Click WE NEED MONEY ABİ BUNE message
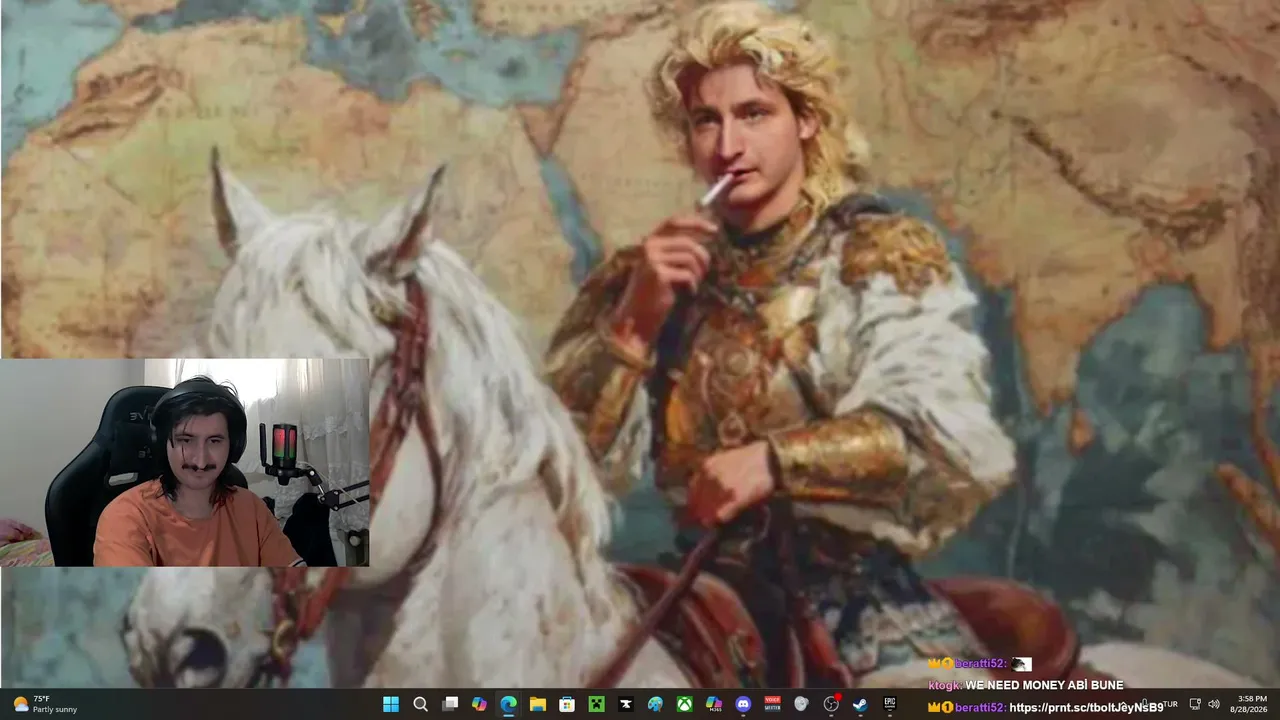Screen dimensions: 1280x720 point(1044,686)
